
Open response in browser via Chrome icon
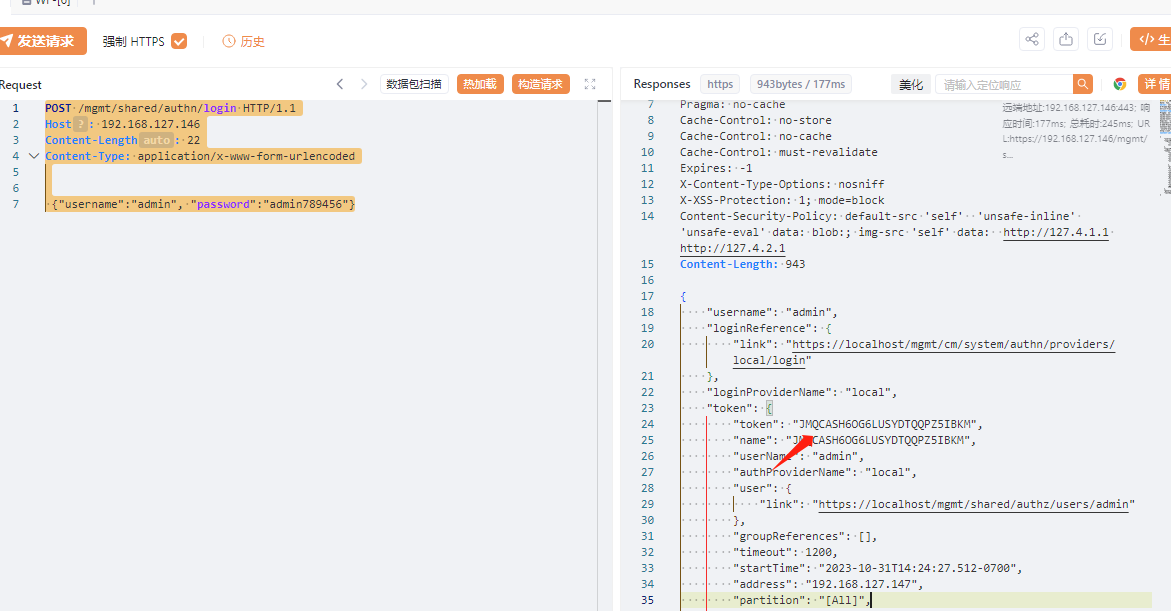pos(1120,84)
